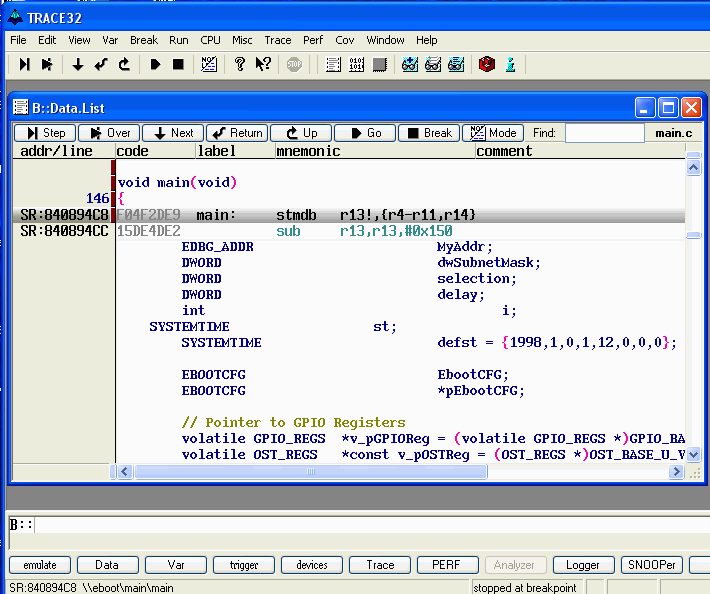Open register chip icon in toolbar
This screenshot has height=594, width=710.
pos(379,65)
